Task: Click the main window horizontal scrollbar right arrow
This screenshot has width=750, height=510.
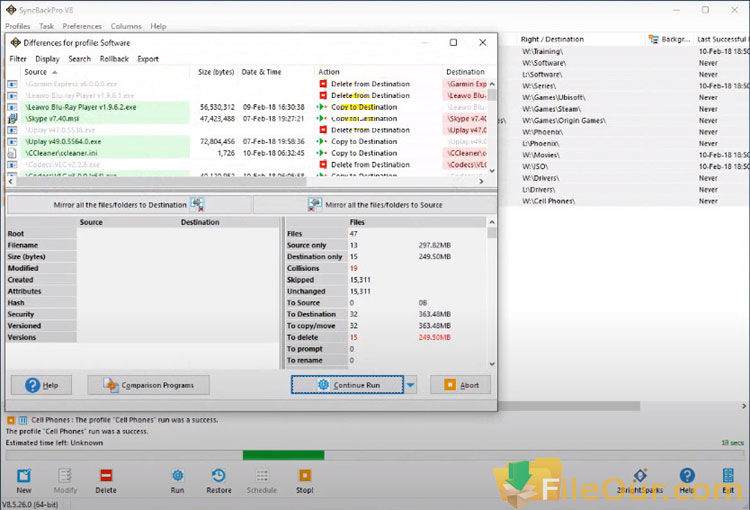Action: point(744,406)
